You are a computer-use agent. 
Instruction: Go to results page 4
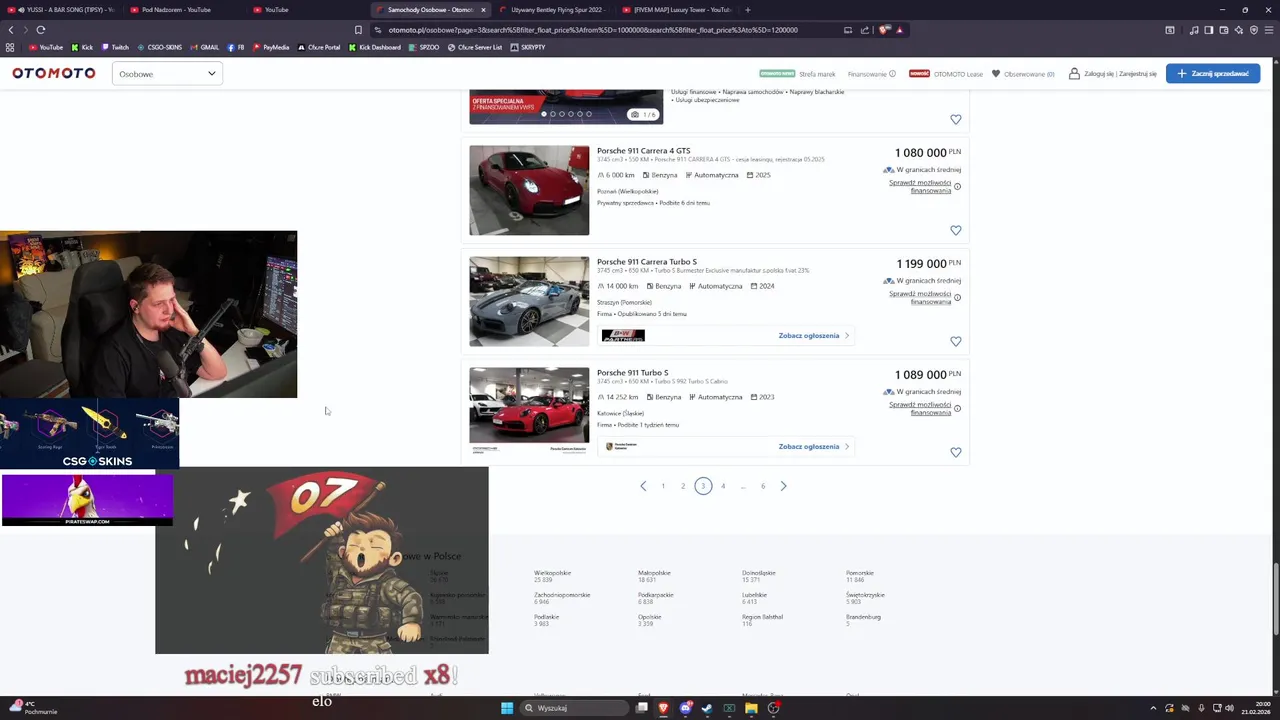point(723,486)
